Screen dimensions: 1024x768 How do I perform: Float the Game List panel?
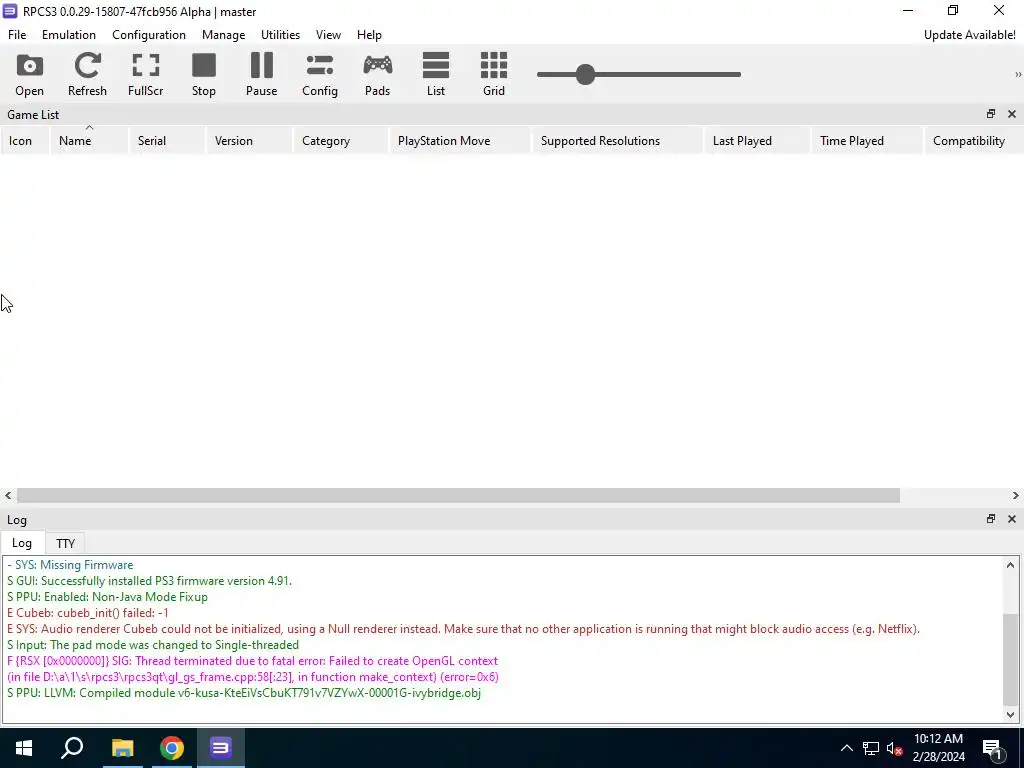pyautogui.click(x=991, y=114)
